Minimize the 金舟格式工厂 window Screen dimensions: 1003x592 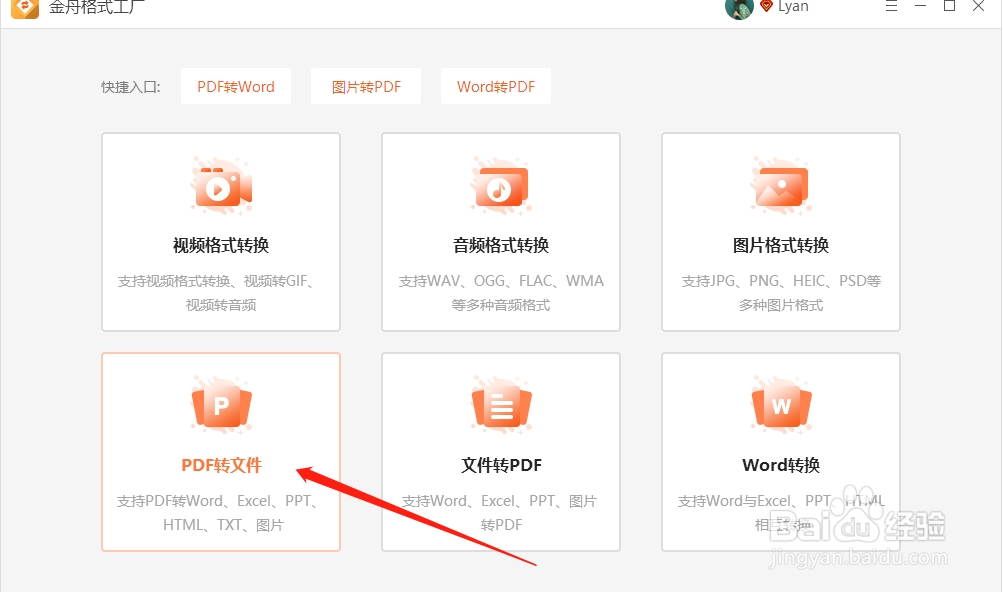pyautogui.click(x=920, y=6)
